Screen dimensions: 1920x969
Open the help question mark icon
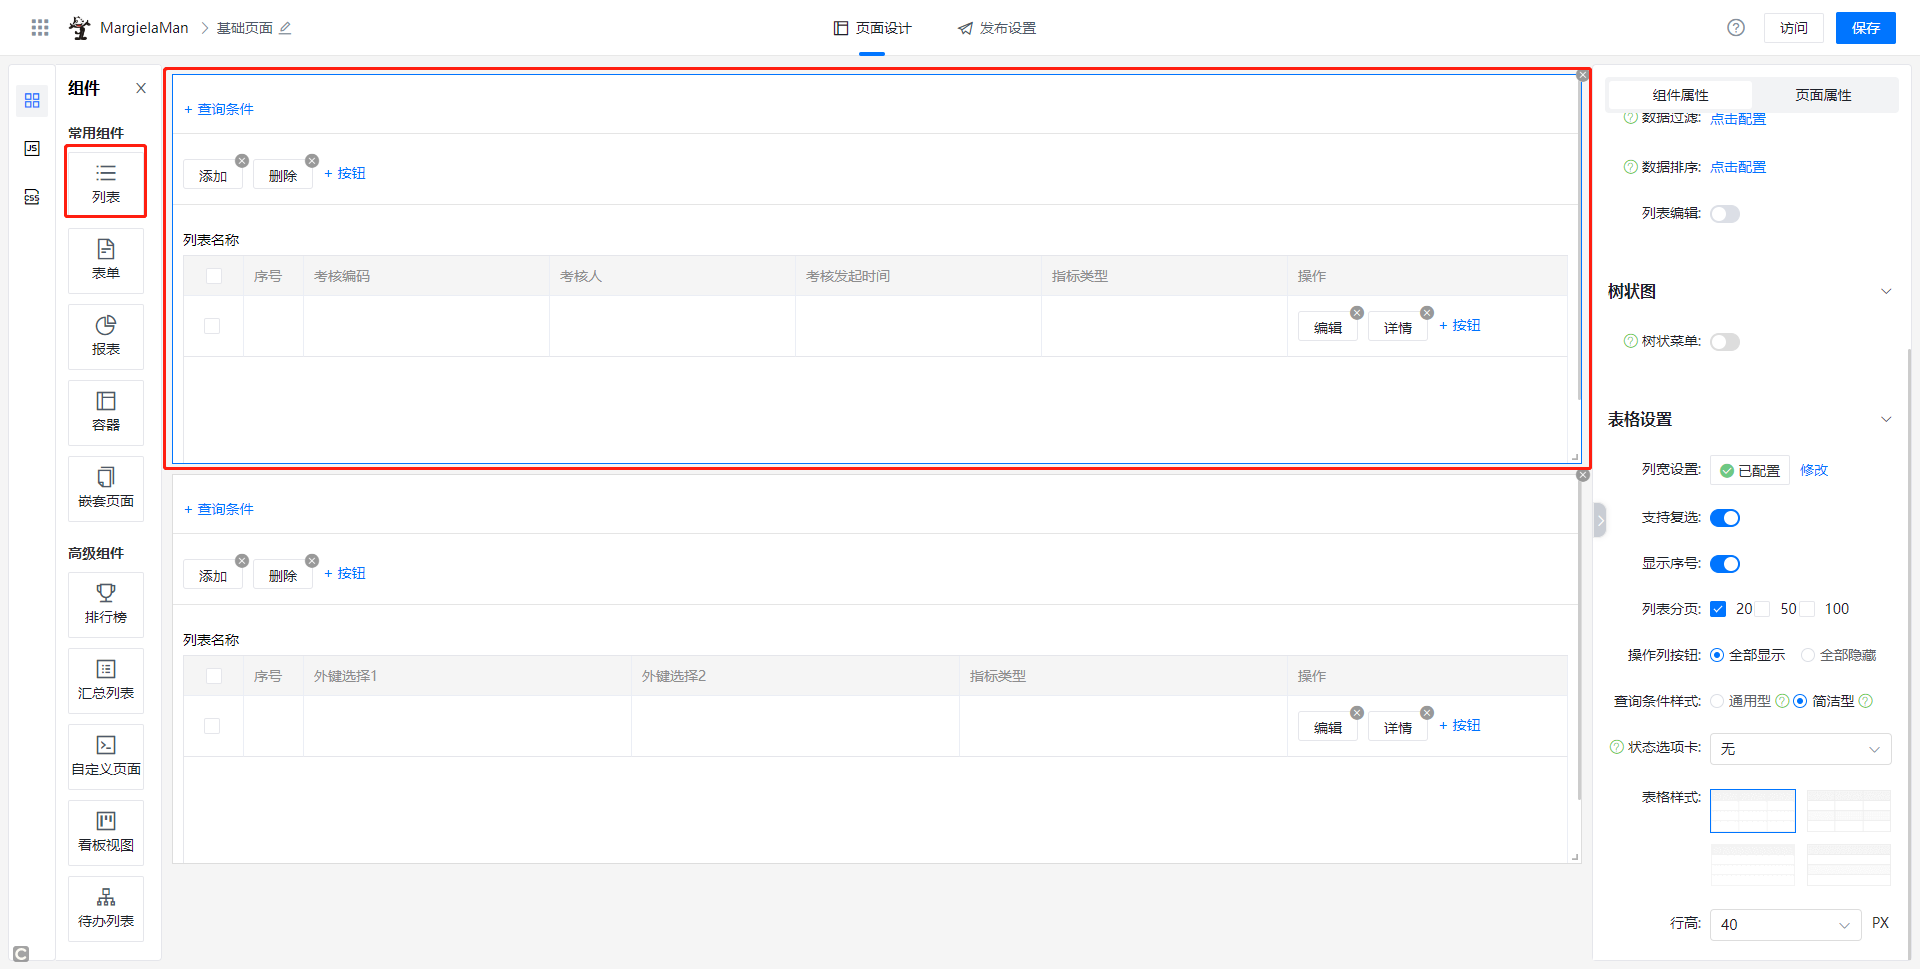tap(1736, 28)
